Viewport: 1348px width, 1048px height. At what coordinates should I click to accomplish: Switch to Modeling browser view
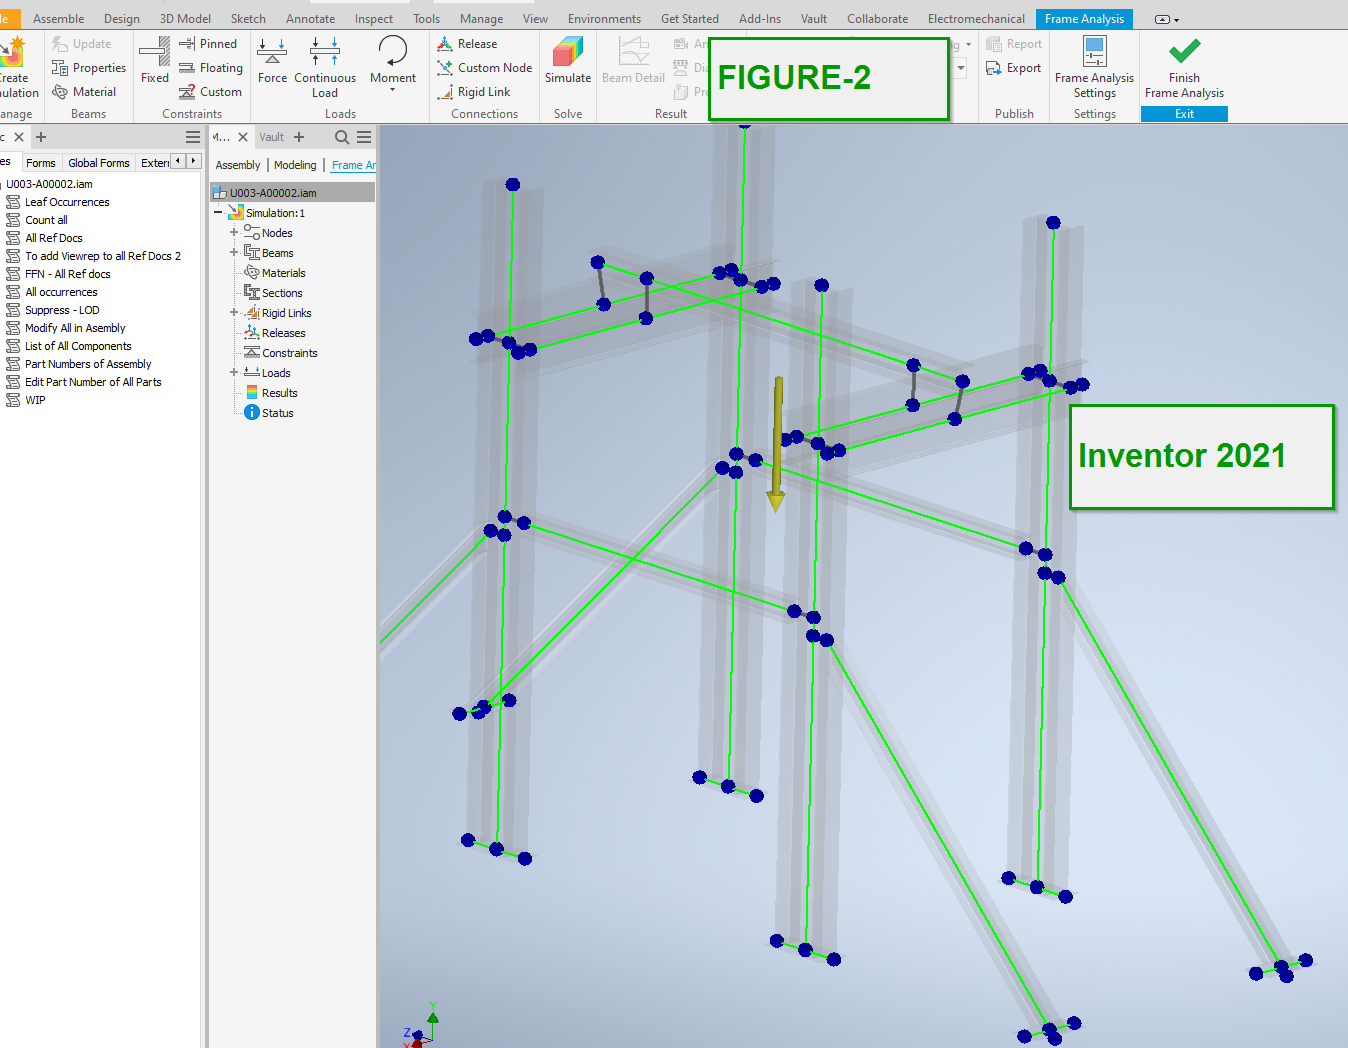click(x=295, y=165)
